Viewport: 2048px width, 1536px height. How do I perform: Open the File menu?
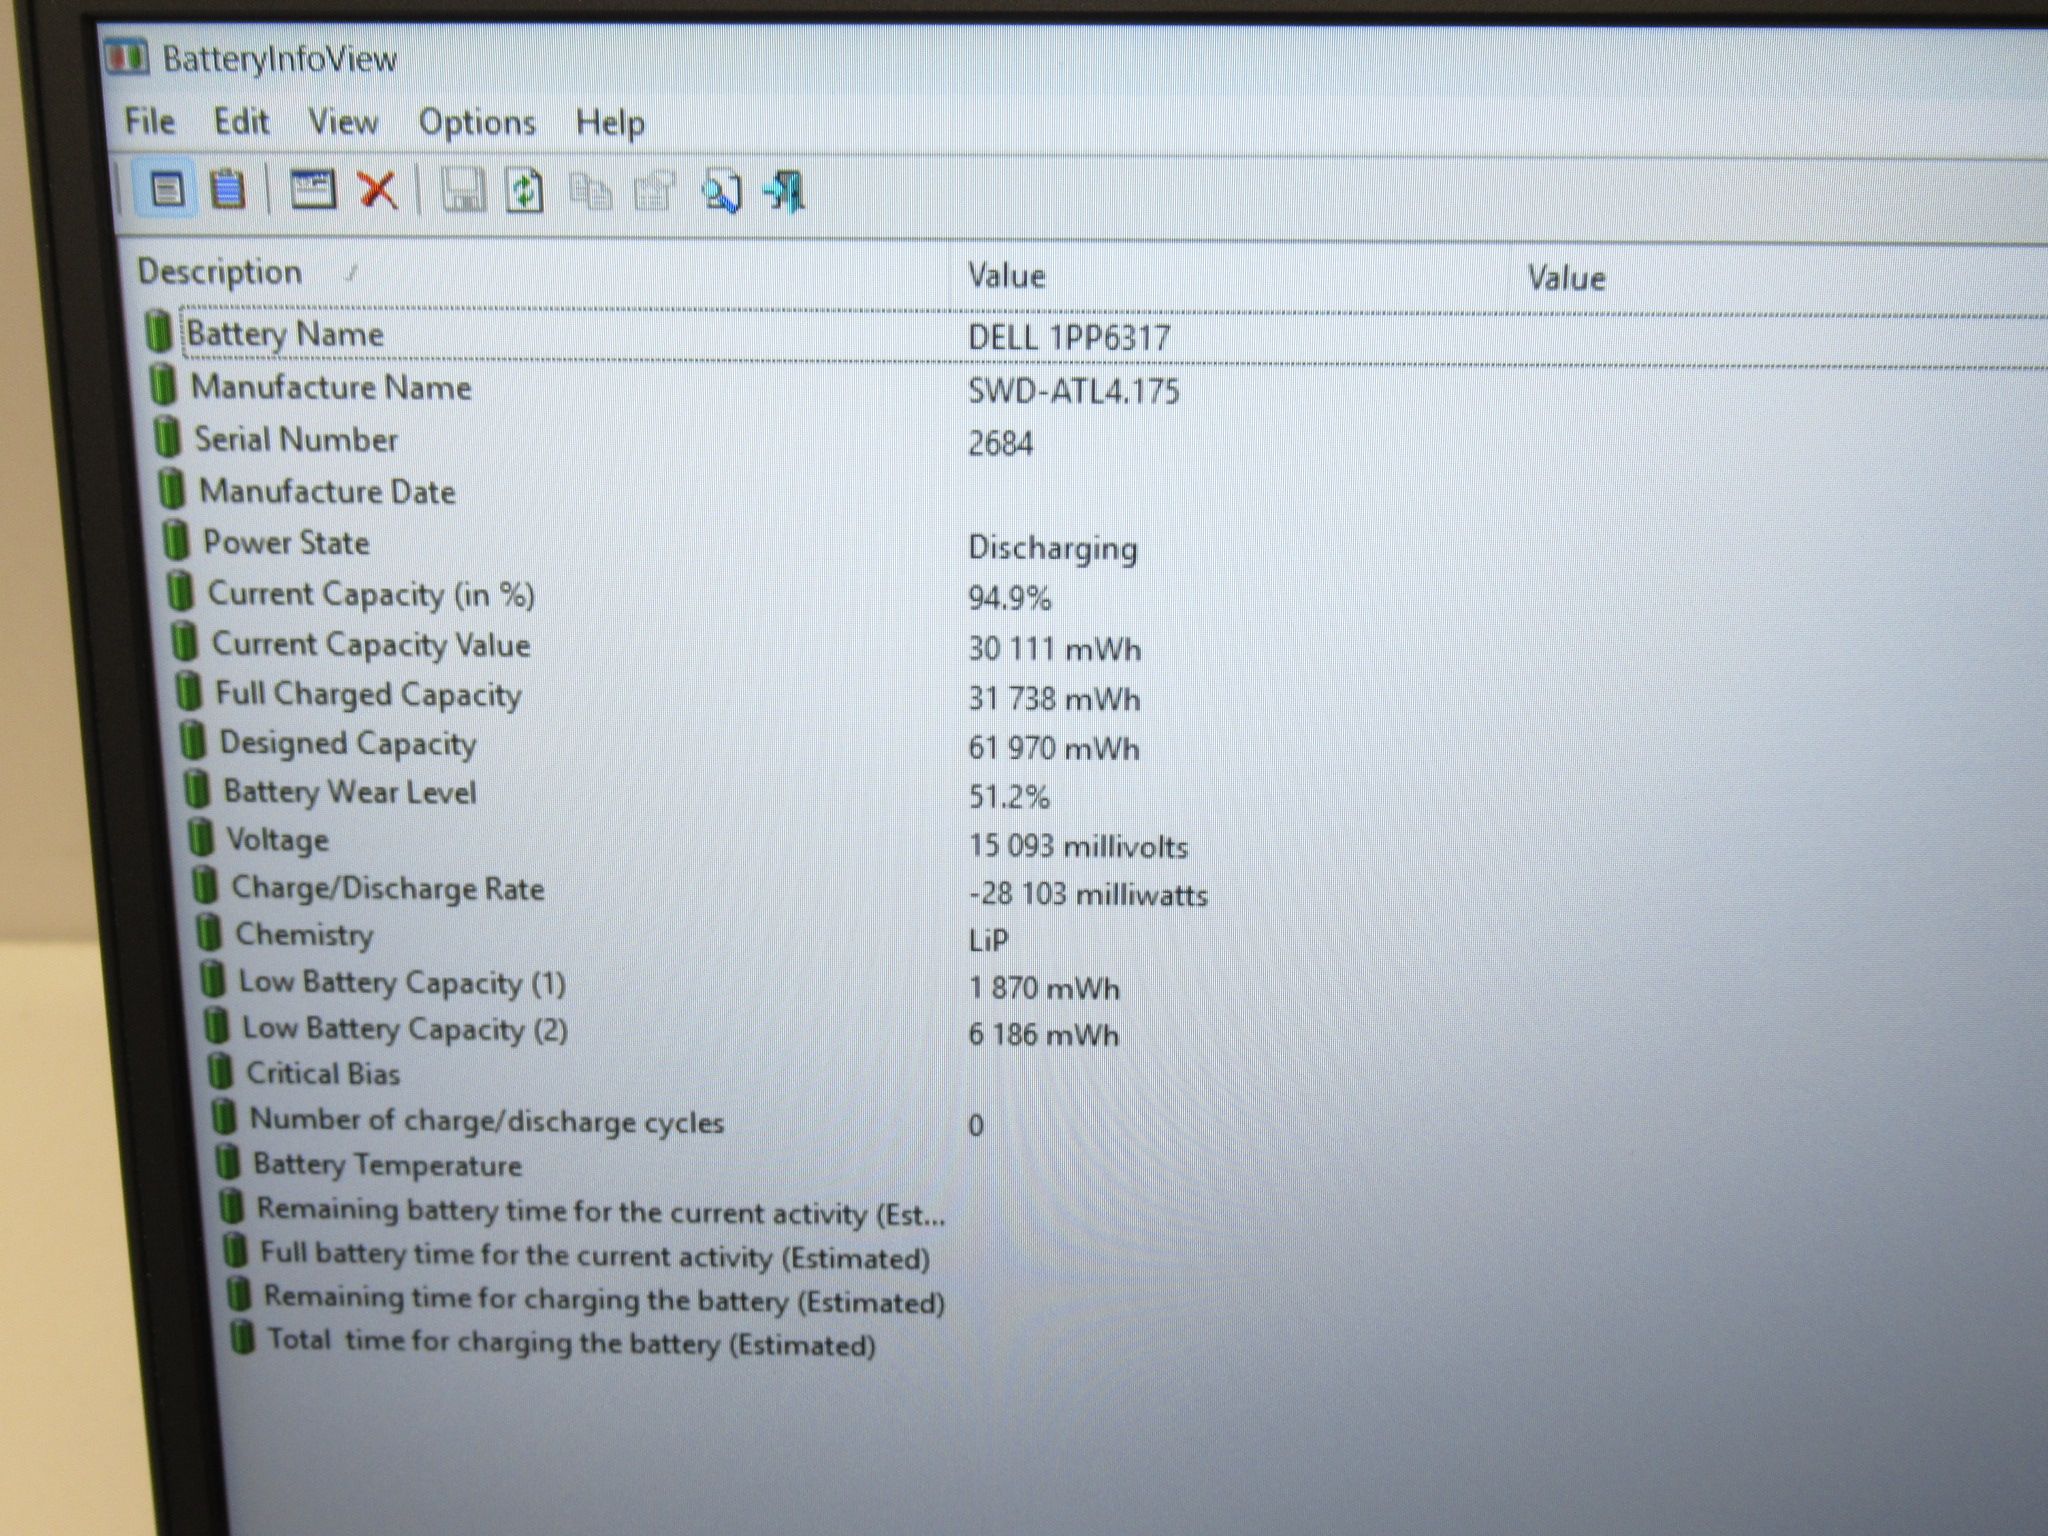click(x=149, y=121)
